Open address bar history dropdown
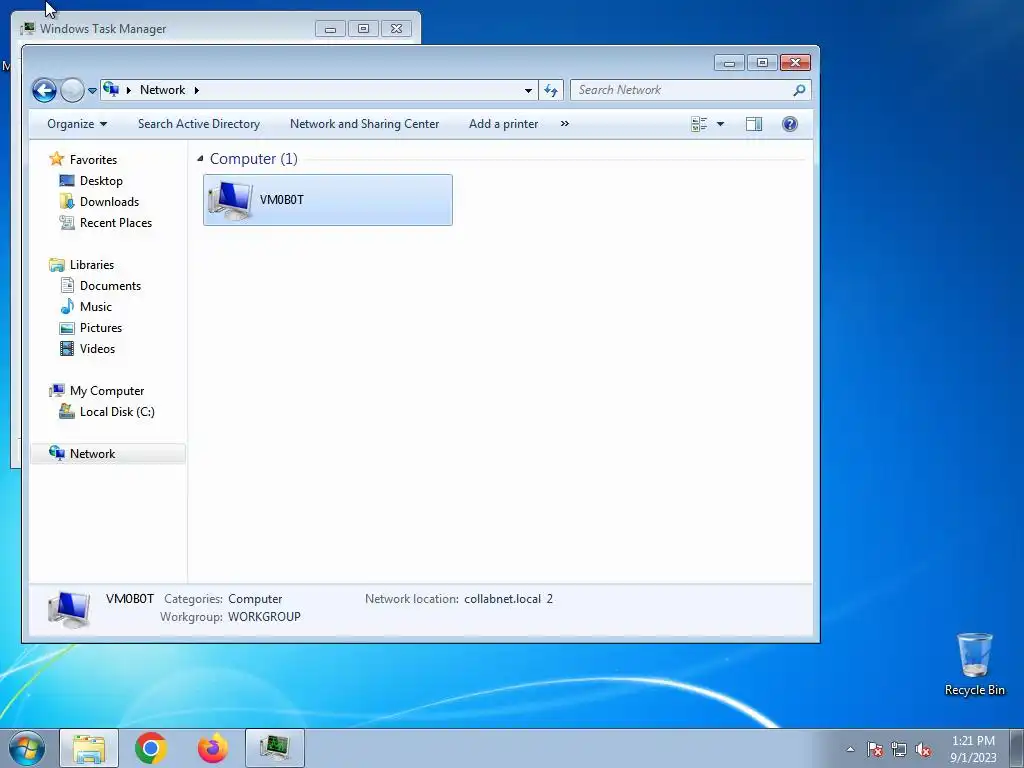 (x=528, y=90)
